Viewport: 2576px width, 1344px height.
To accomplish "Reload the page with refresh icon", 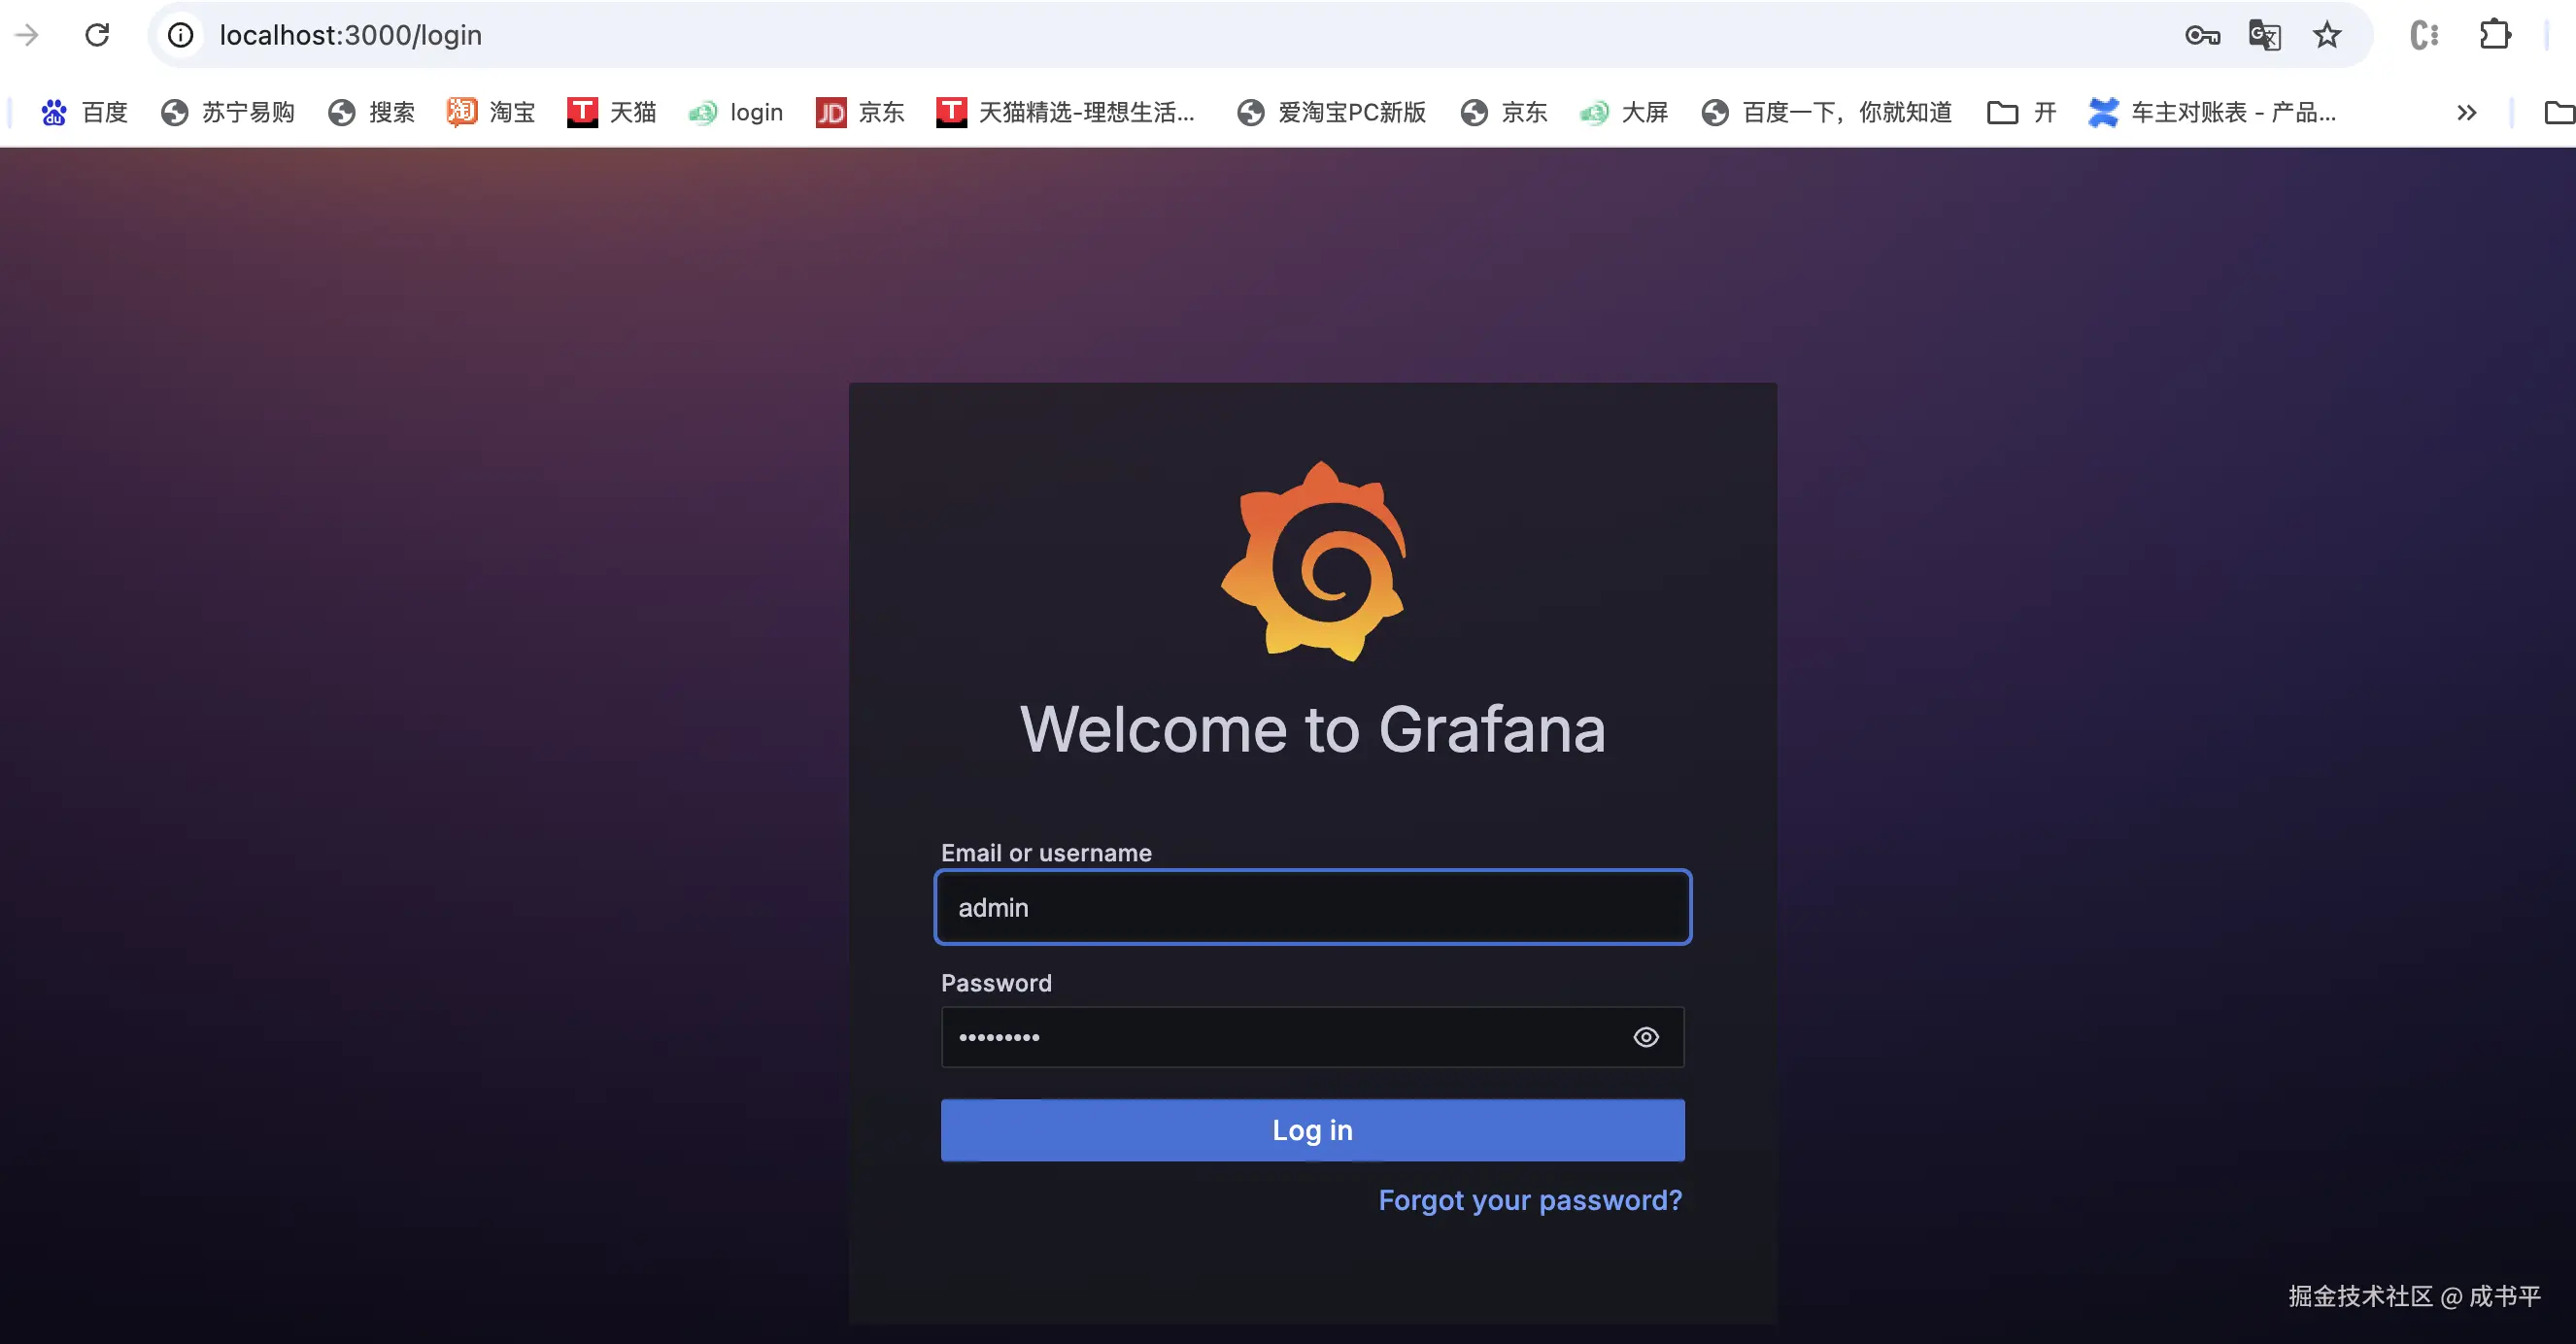I will [x=97, y=35].
